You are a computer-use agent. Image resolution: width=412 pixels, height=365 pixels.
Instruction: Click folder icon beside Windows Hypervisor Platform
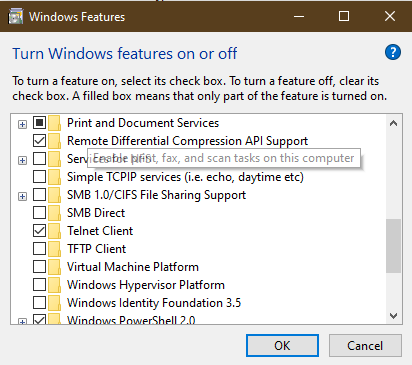click(x=55, y=285)
